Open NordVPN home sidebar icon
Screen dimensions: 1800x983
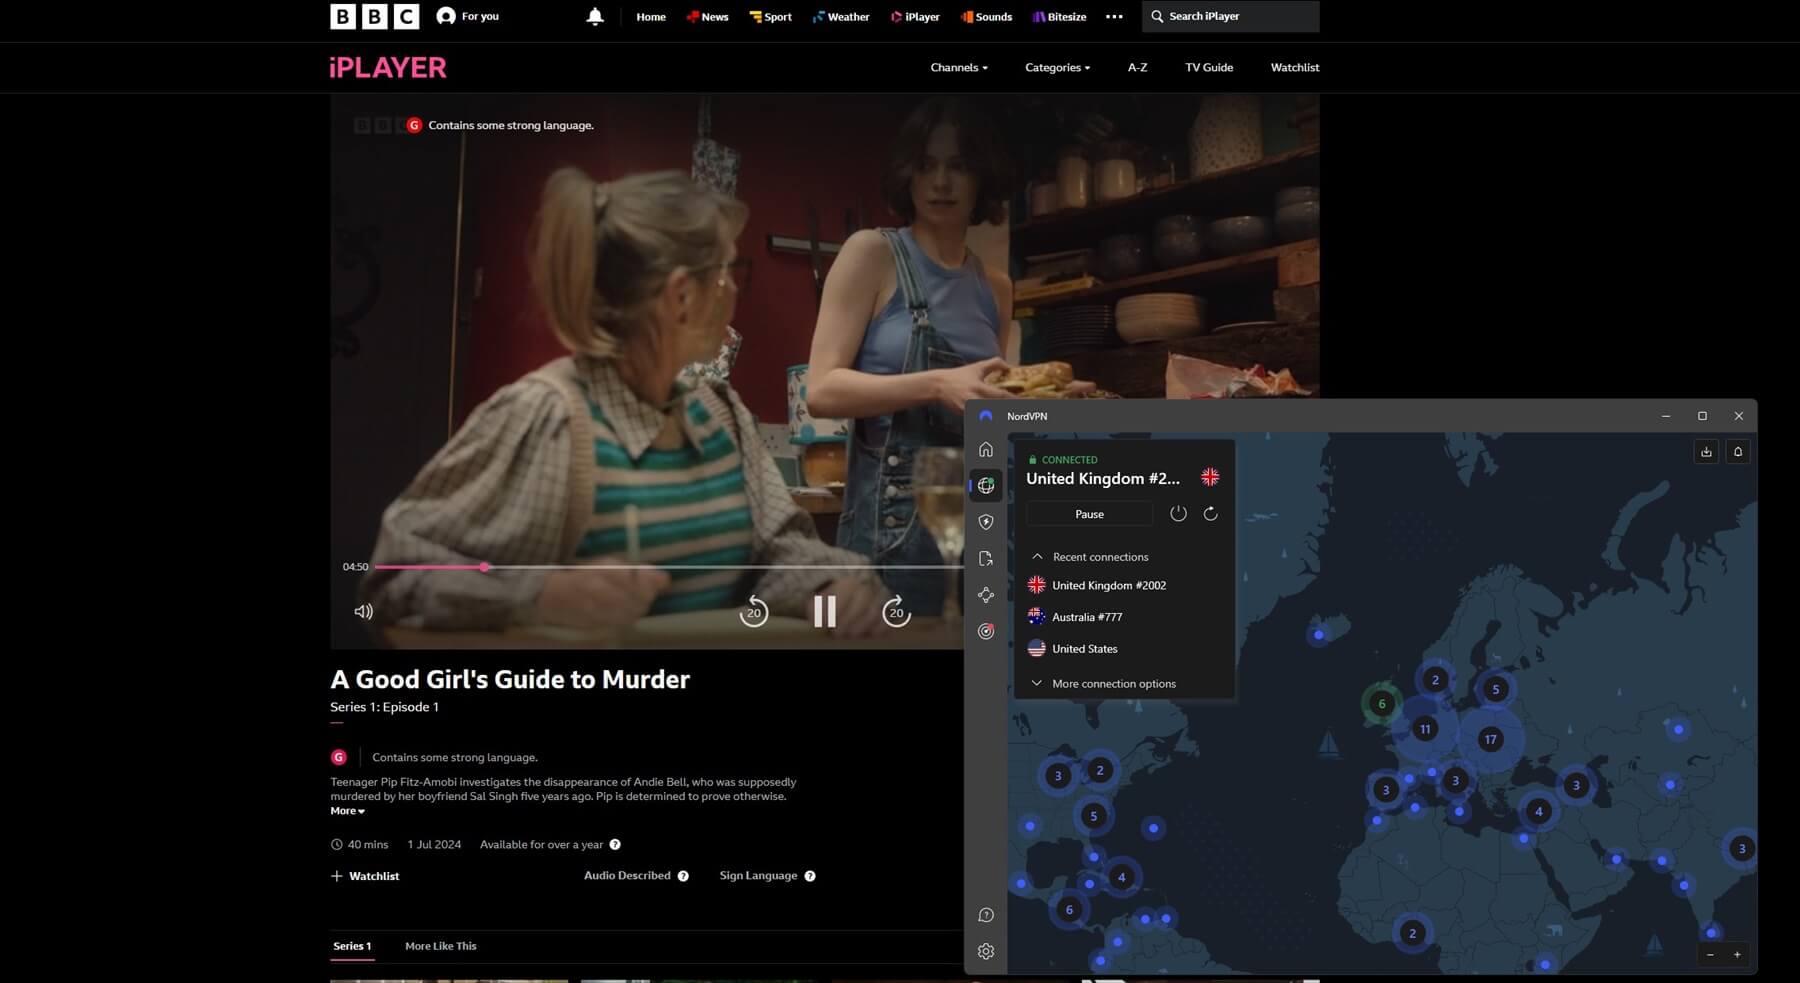point(986,449)
